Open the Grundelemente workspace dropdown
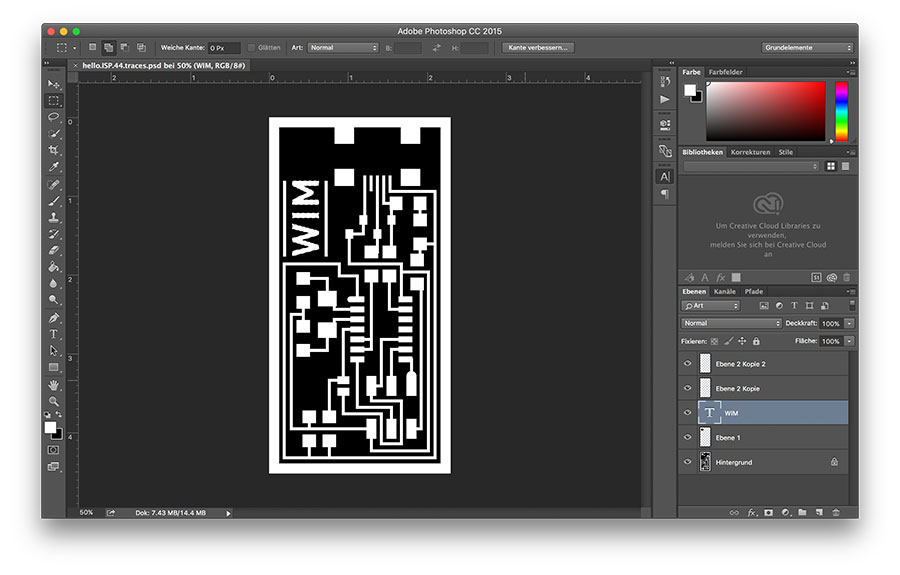The height and width of the screenshot is (575, 900). 808,48
